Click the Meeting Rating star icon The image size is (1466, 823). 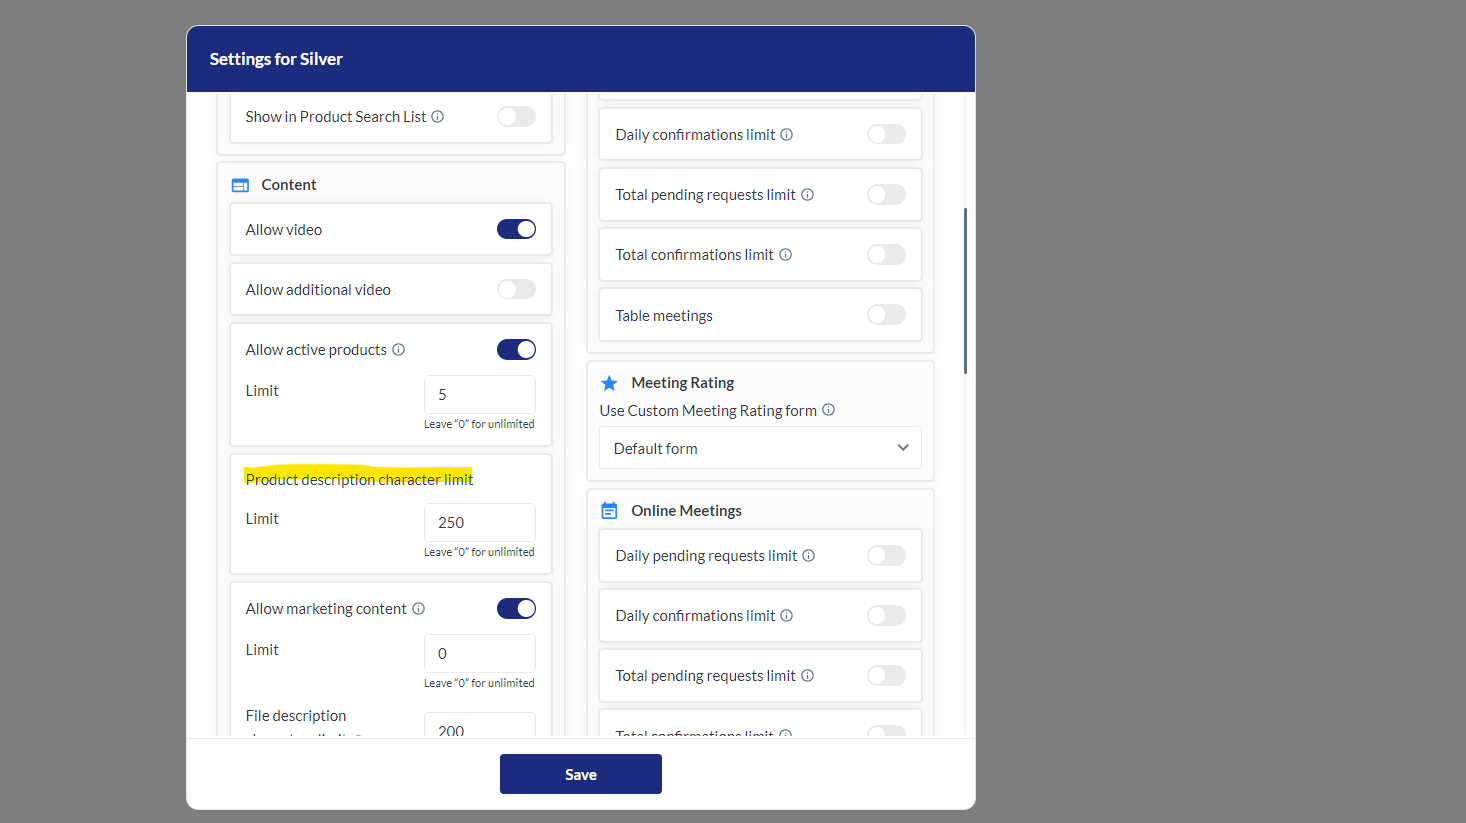click(x=609, y=383)
